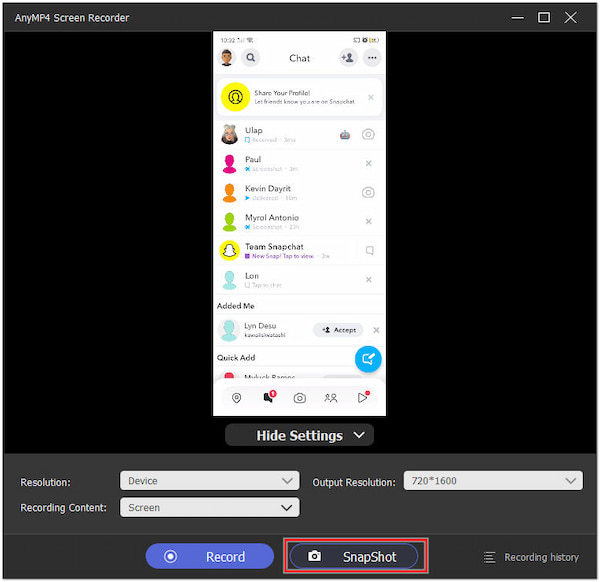
Task: Dismiss Lyn Desu friend request X
Action: (376, 330)
